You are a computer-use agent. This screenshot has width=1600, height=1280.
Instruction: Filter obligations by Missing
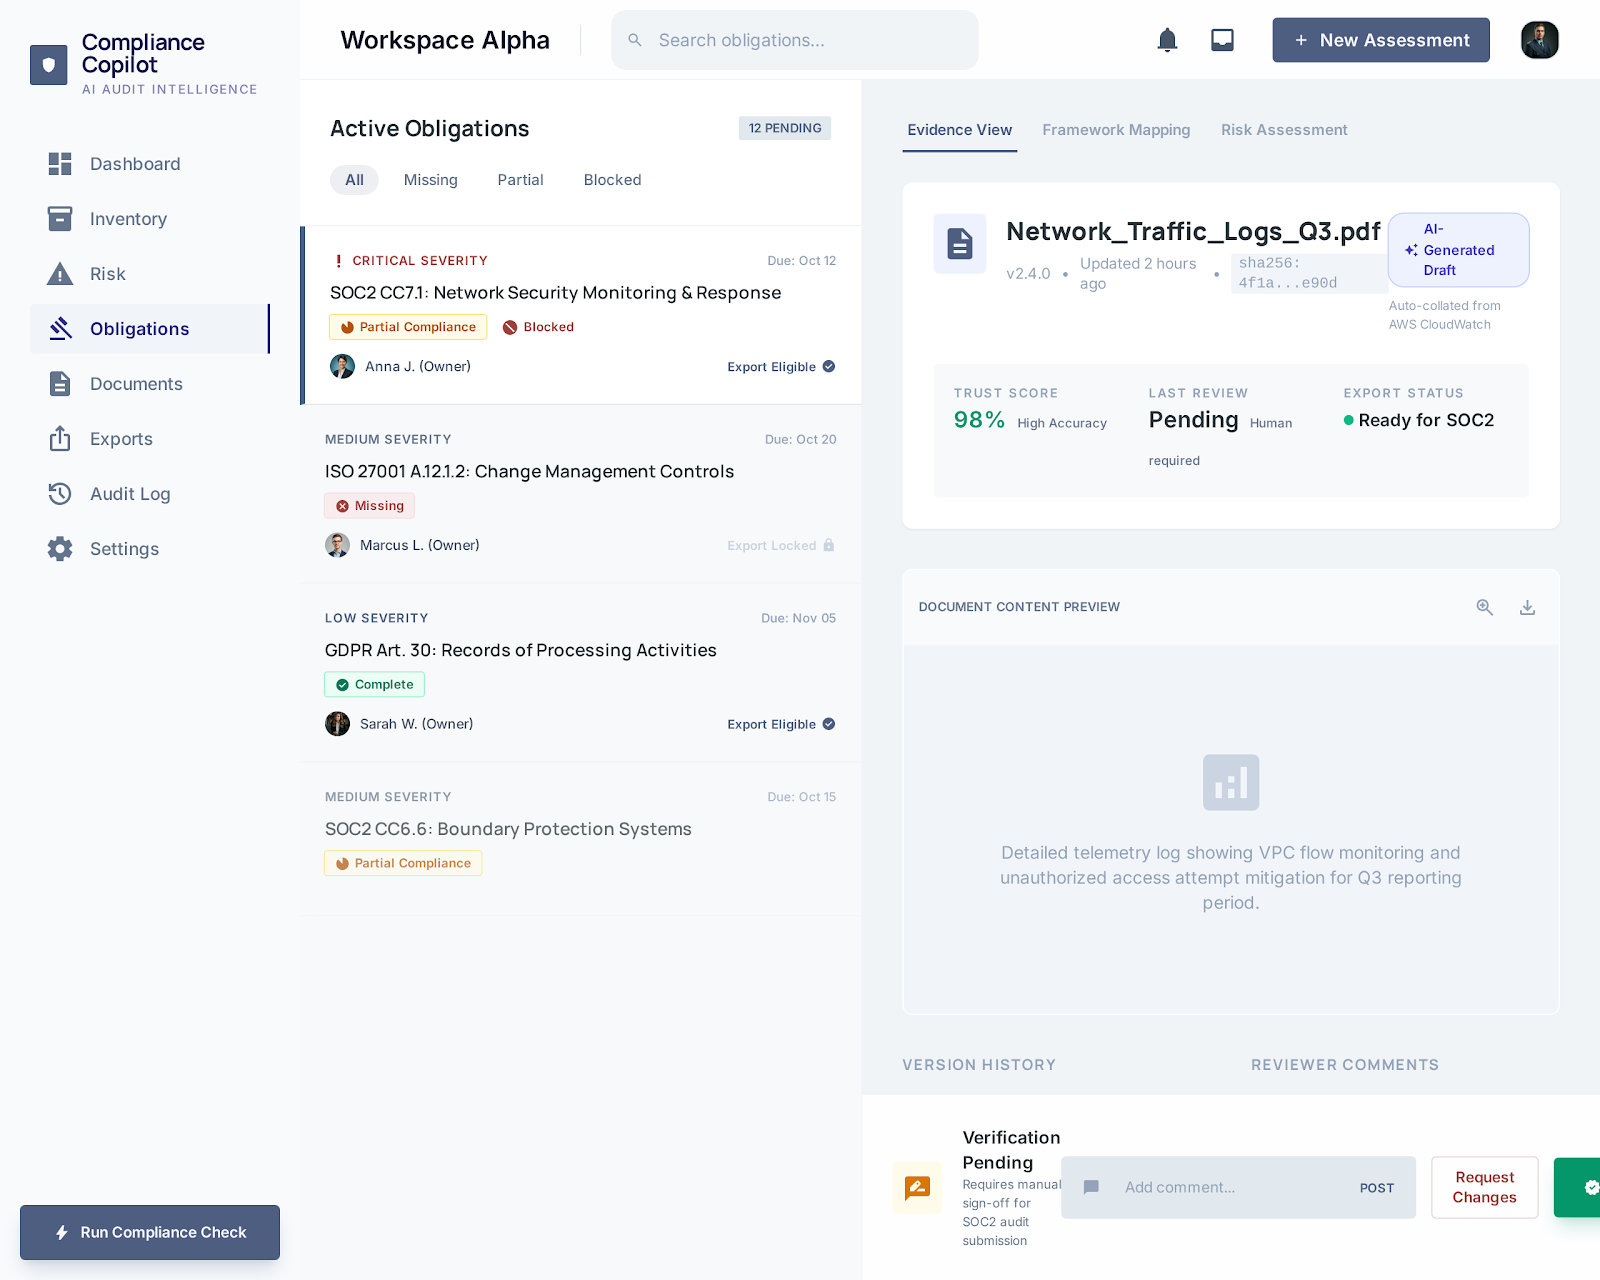430,180
